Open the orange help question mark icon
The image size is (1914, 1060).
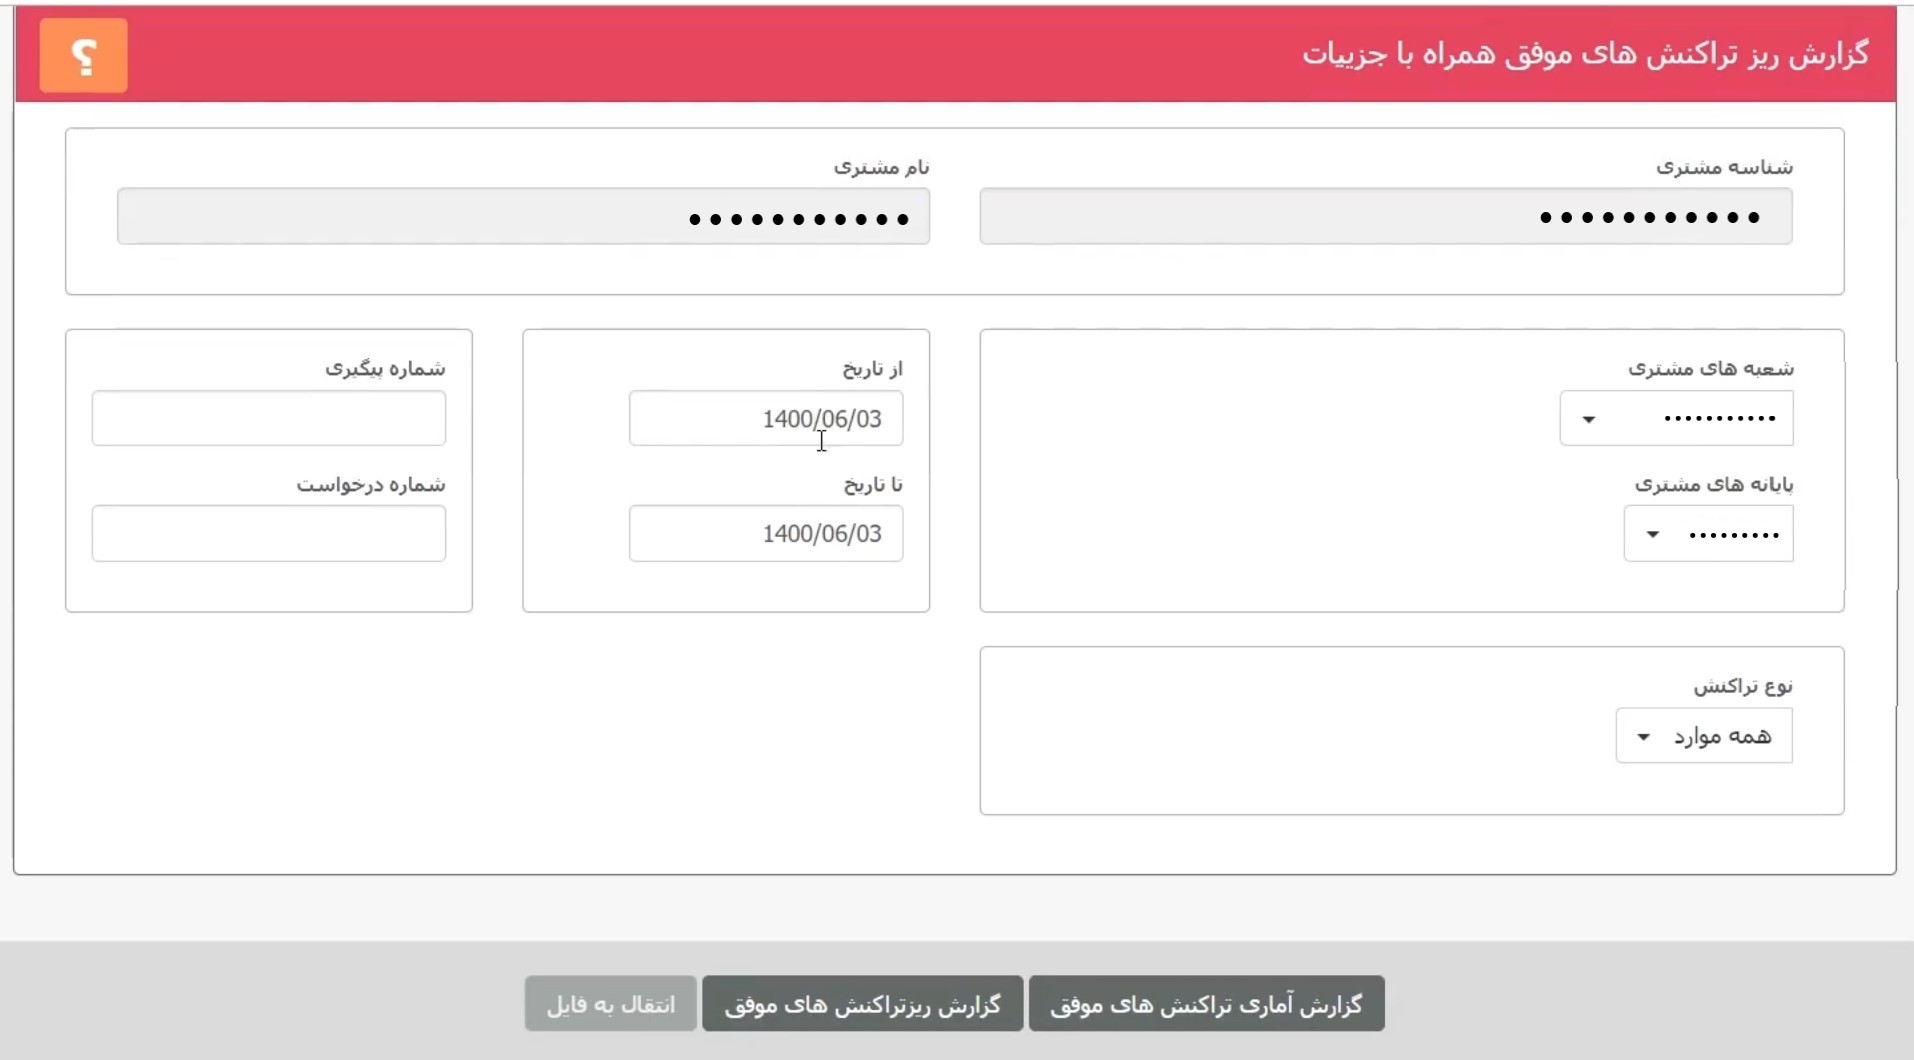(83, 56)
